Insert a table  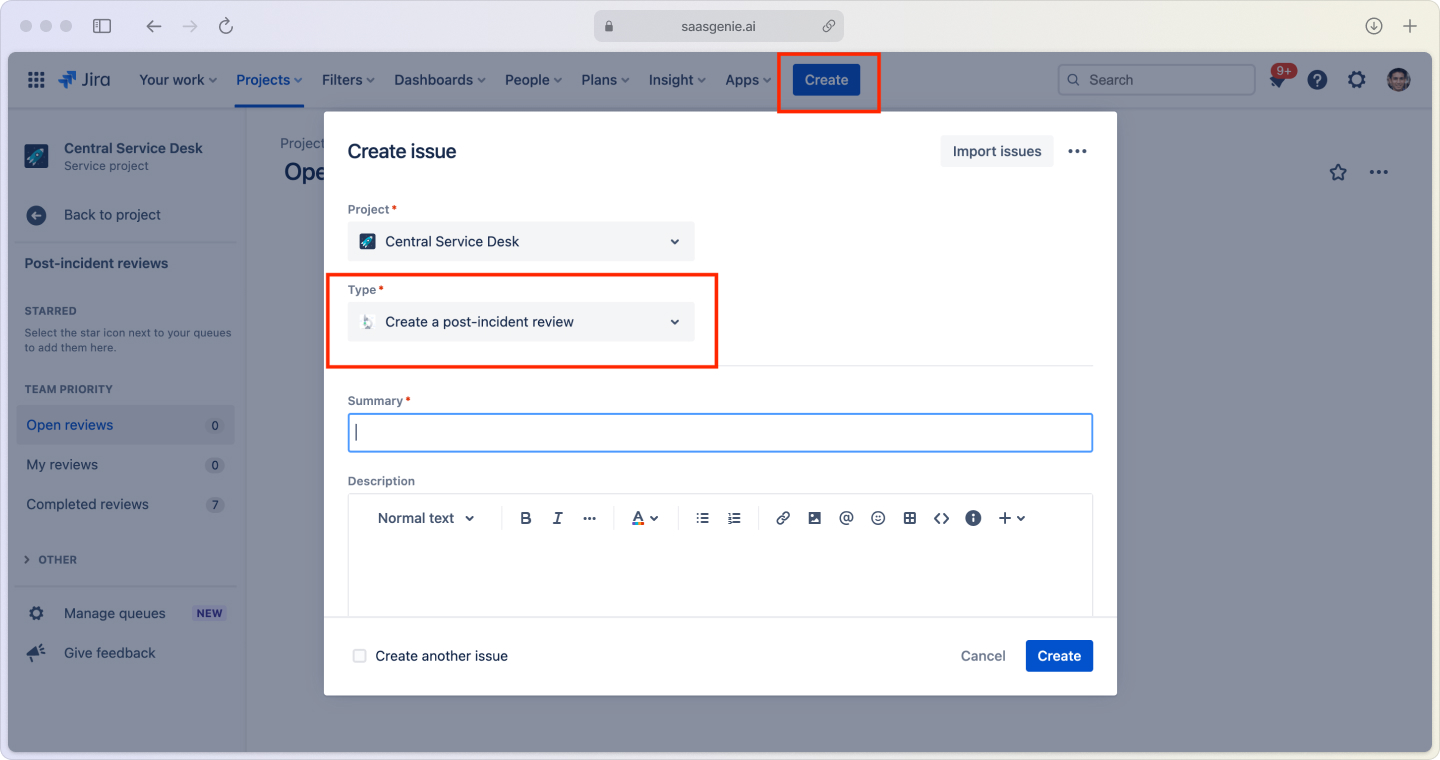(910, 518)
